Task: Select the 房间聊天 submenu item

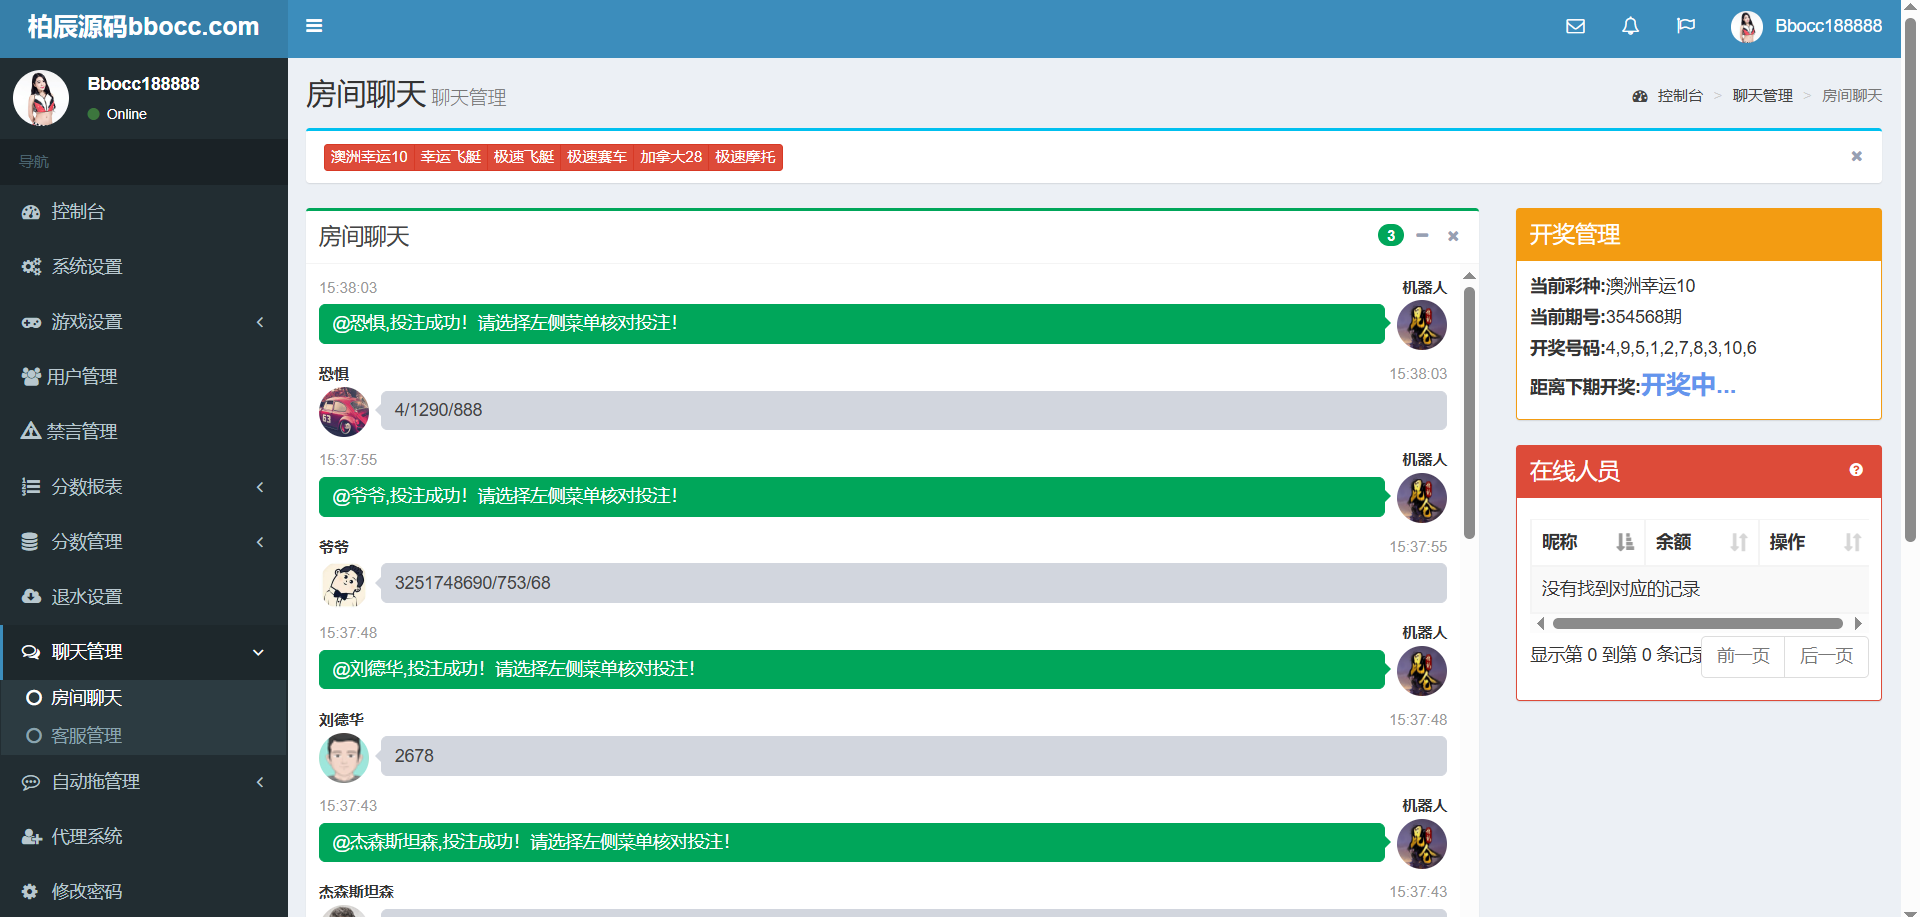Action: (144, 698)
